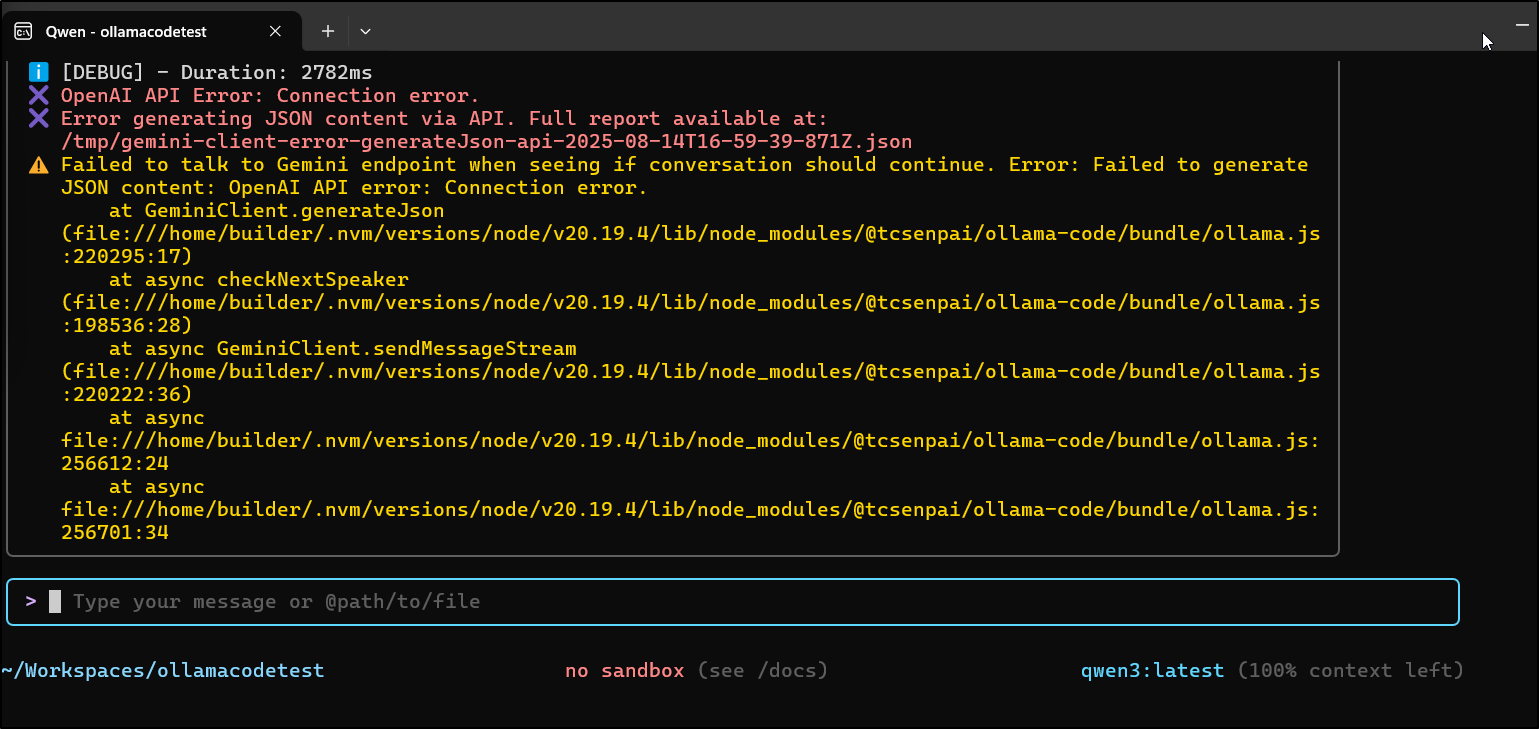Click 'at GeminiClient.generateJson' stack line

[x=277, y=211]
